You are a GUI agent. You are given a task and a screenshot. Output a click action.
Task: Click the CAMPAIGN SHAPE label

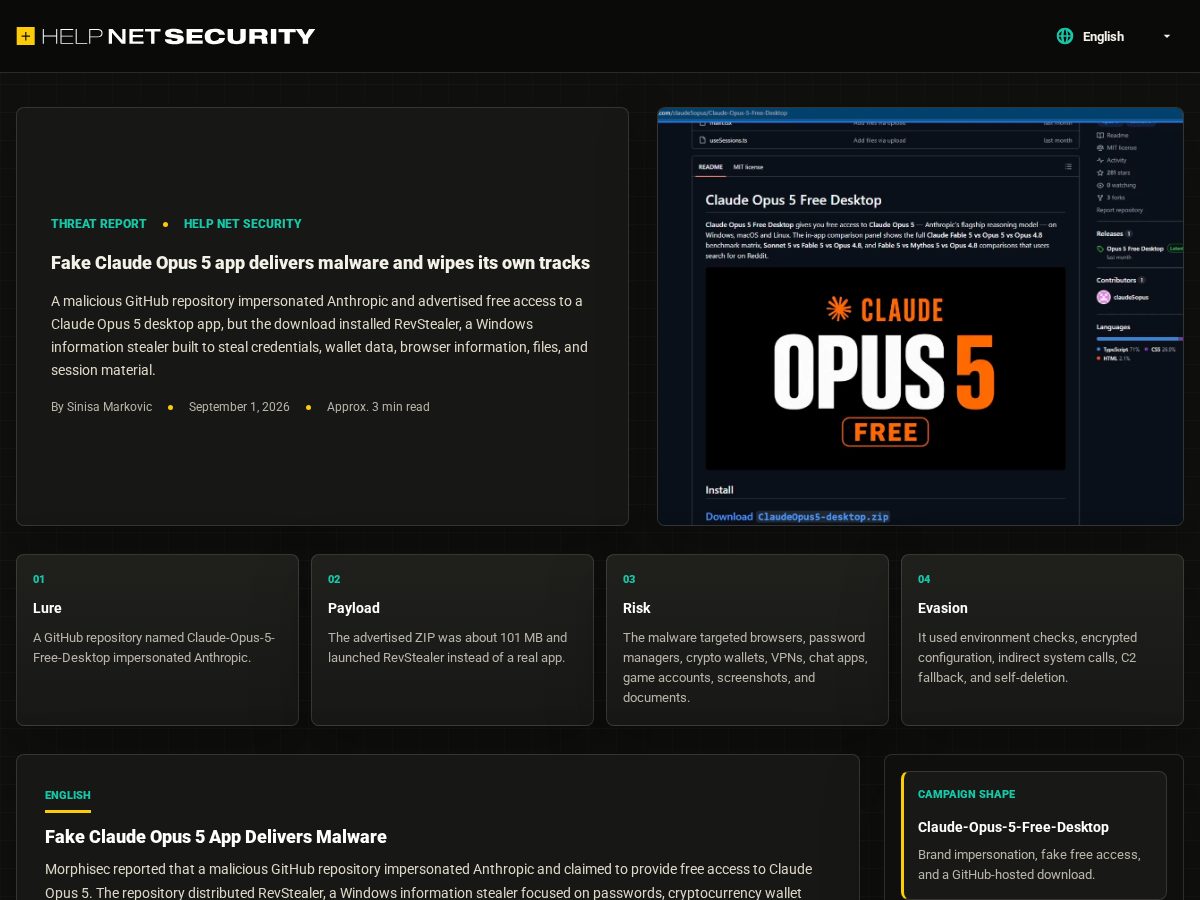click(x=966, y=794)
